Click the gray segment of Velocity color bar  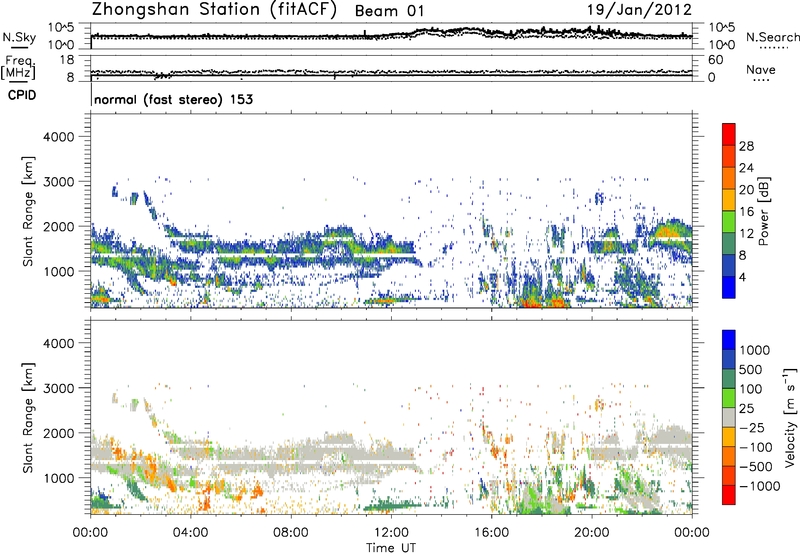[x=729, y=417]
